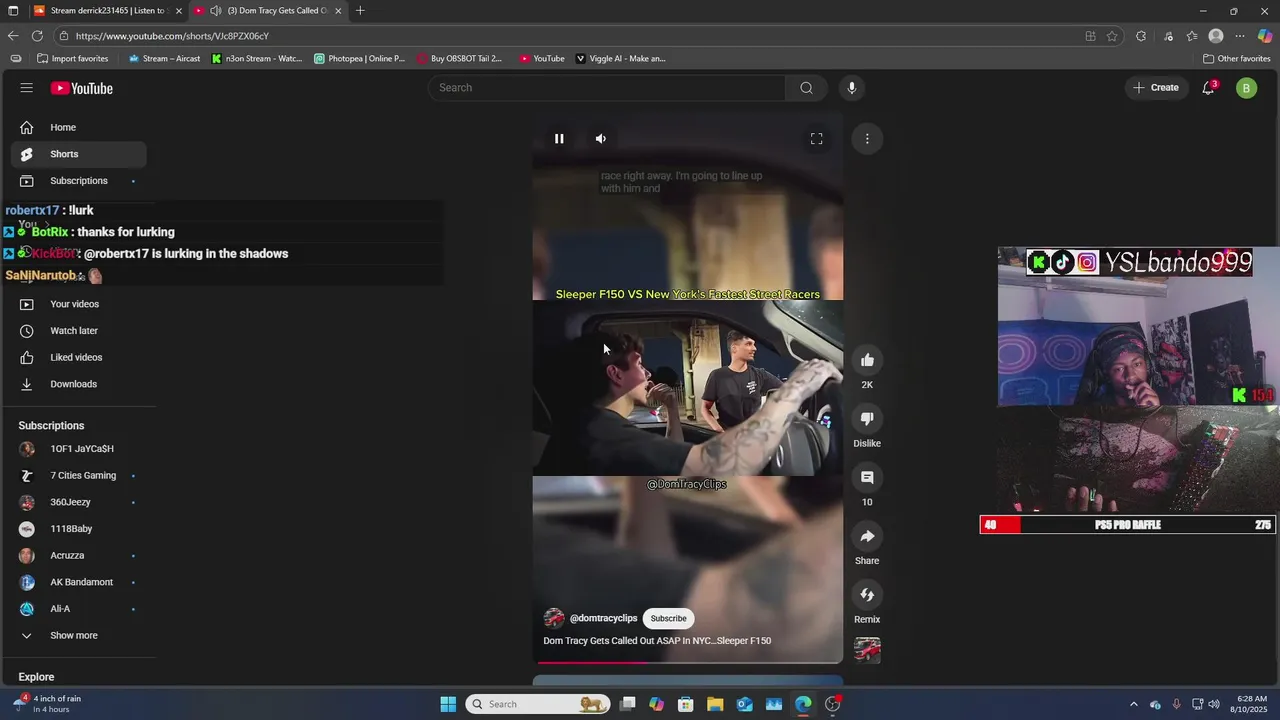1280x720 pixels.
Task: Close the Dom Tracy YouTube tab
Action: pos(338,11)
